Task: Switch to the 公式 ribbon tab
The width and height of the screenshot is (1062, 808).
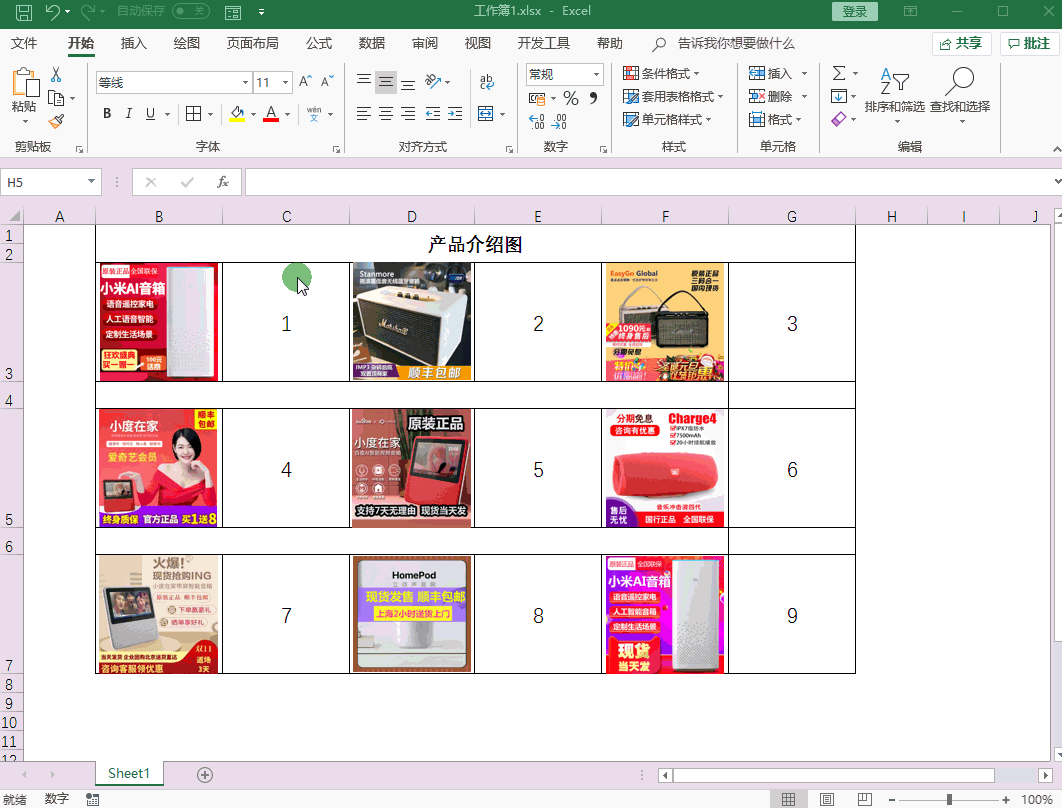Action: [x=319, y=43]
